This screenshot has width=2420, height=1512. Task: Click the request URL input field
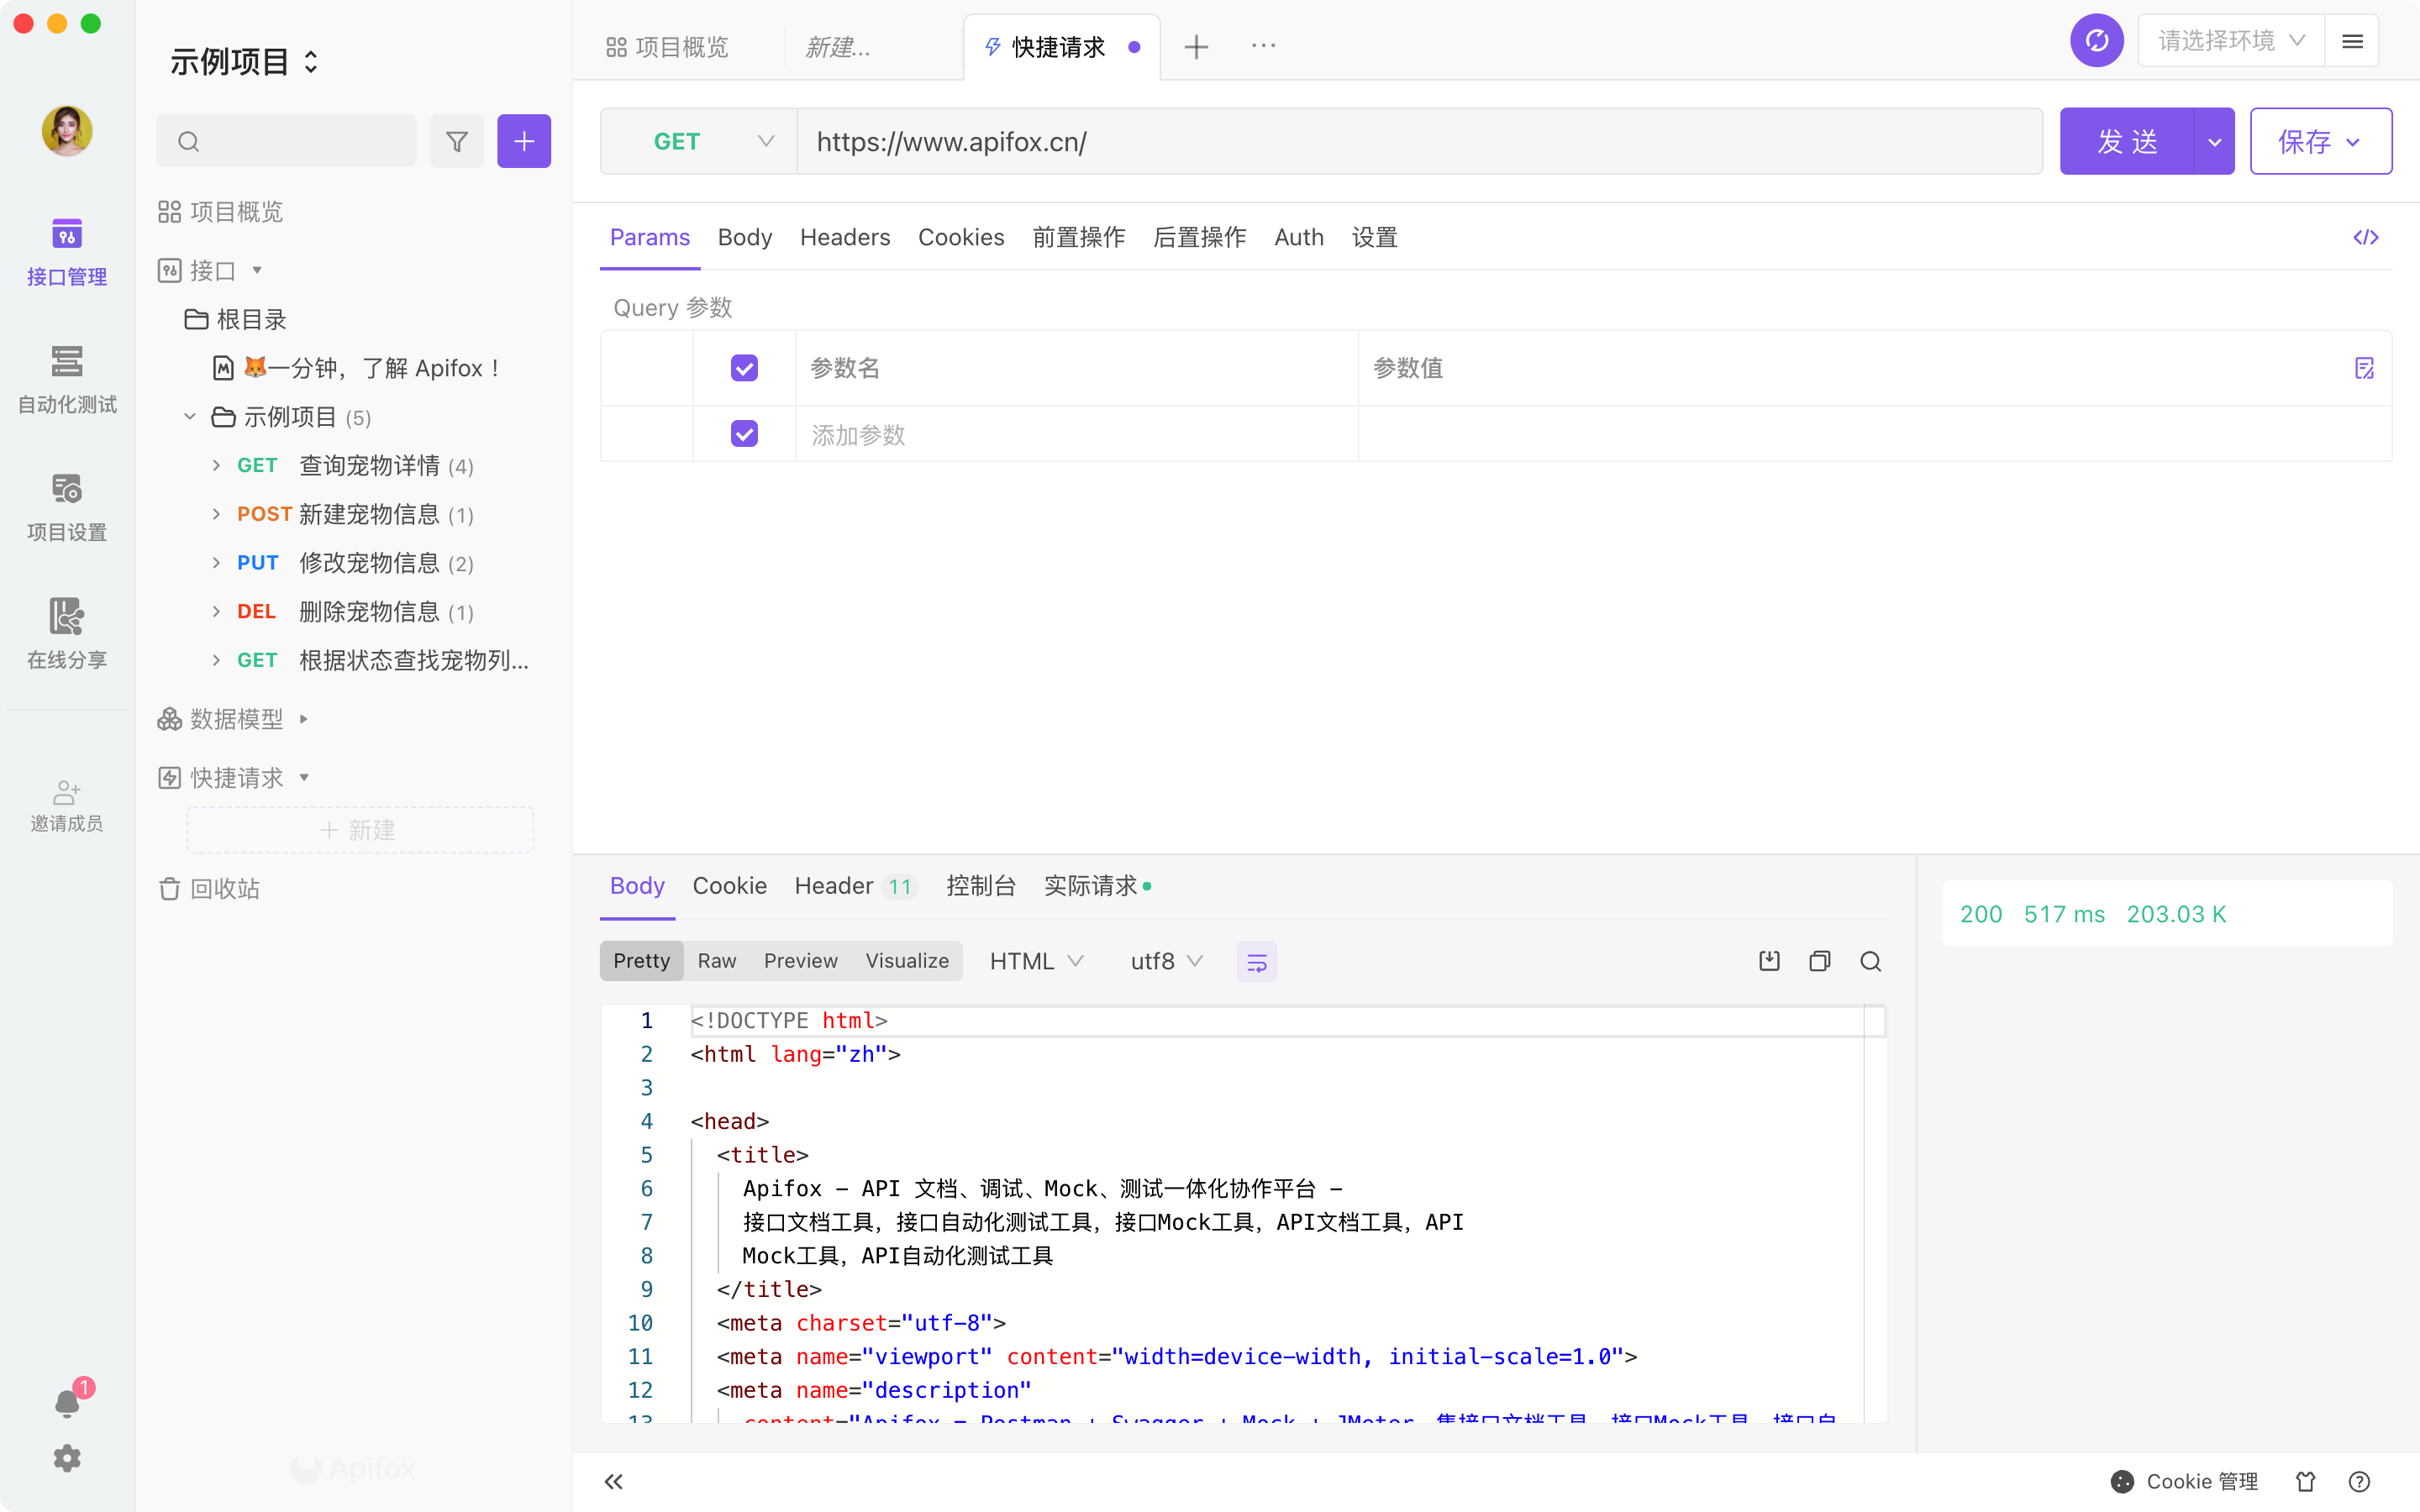[x=1418, y=141]
